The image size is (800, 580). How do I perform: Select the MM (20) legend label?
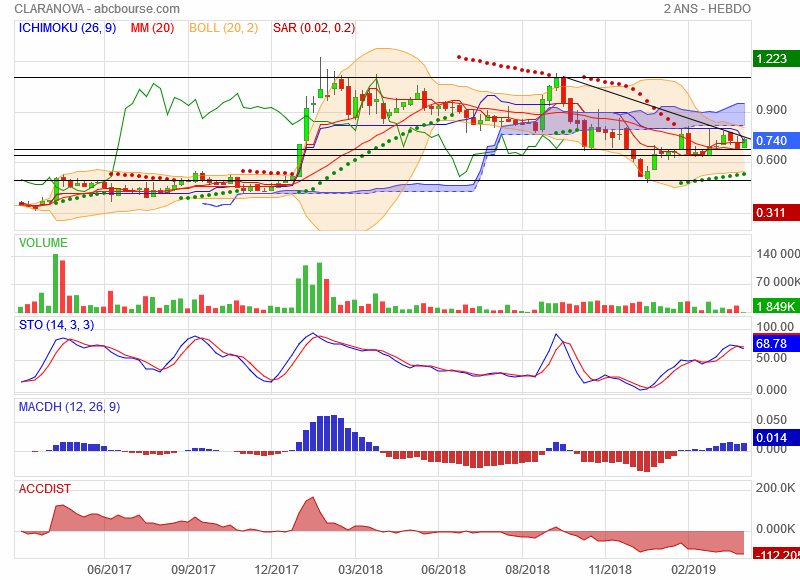click(152, 28)
